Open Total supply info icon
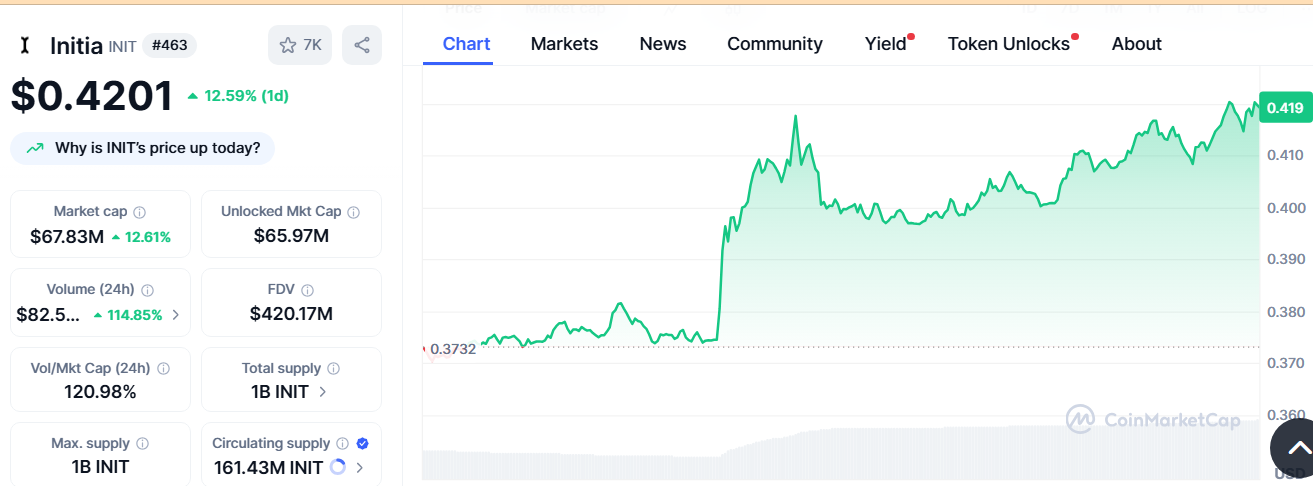Screen dimensions: 1313x486 point(334,369)
